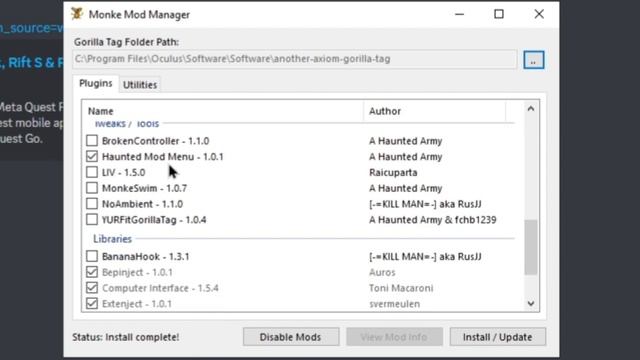The image size is (640, 360).
Task: Click the A Haunted Army & fchb1239 author cell
Action: pyautogui.click(x=433, y=220)
